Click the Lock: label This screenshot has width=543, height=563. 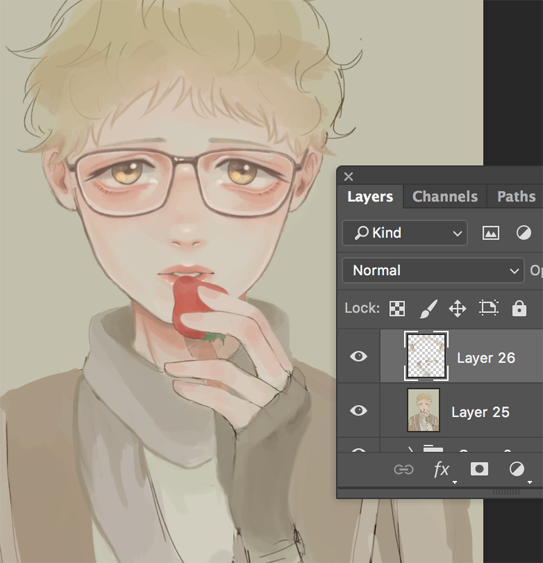(362, 308)
